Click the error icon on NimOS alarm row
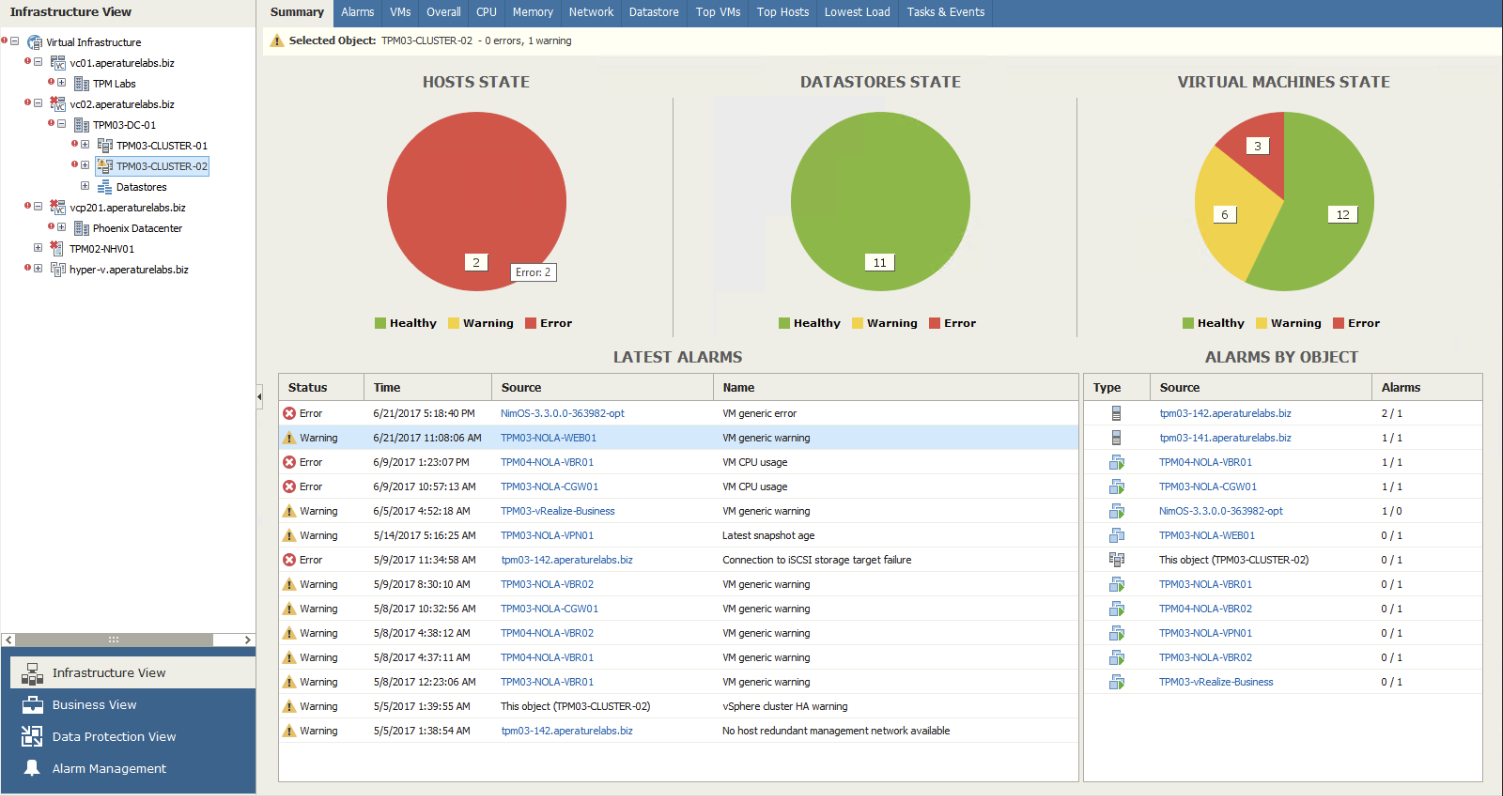The image size is (1503, 796). tap(289, 413)
